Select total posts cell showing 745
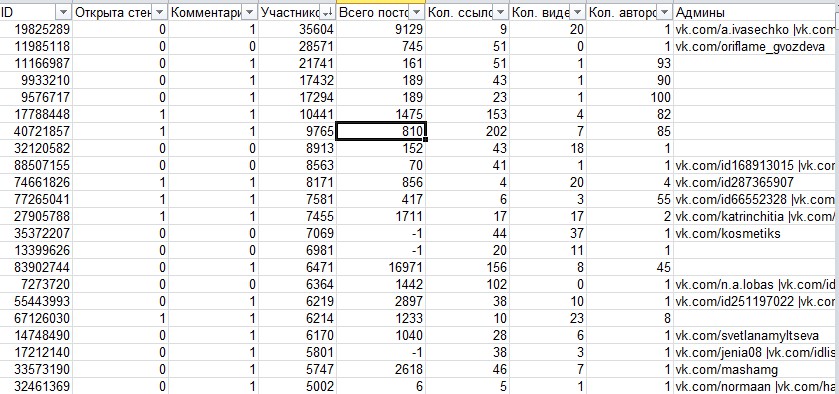 coord(381,47)
